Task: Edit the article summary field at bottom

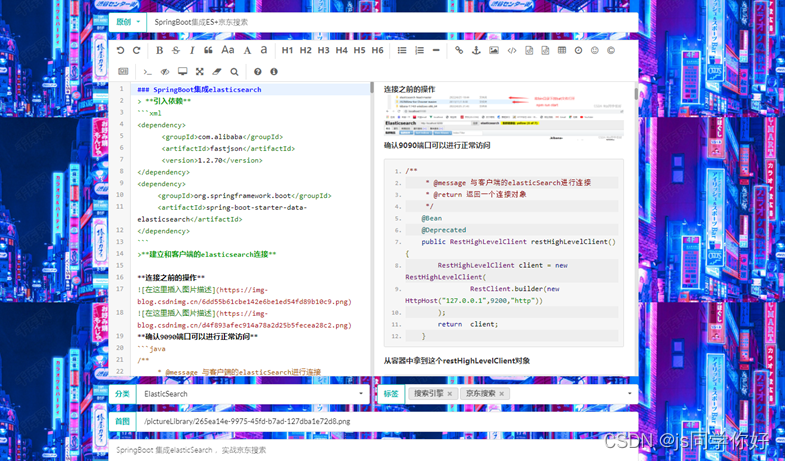Action: coord(373,450)
